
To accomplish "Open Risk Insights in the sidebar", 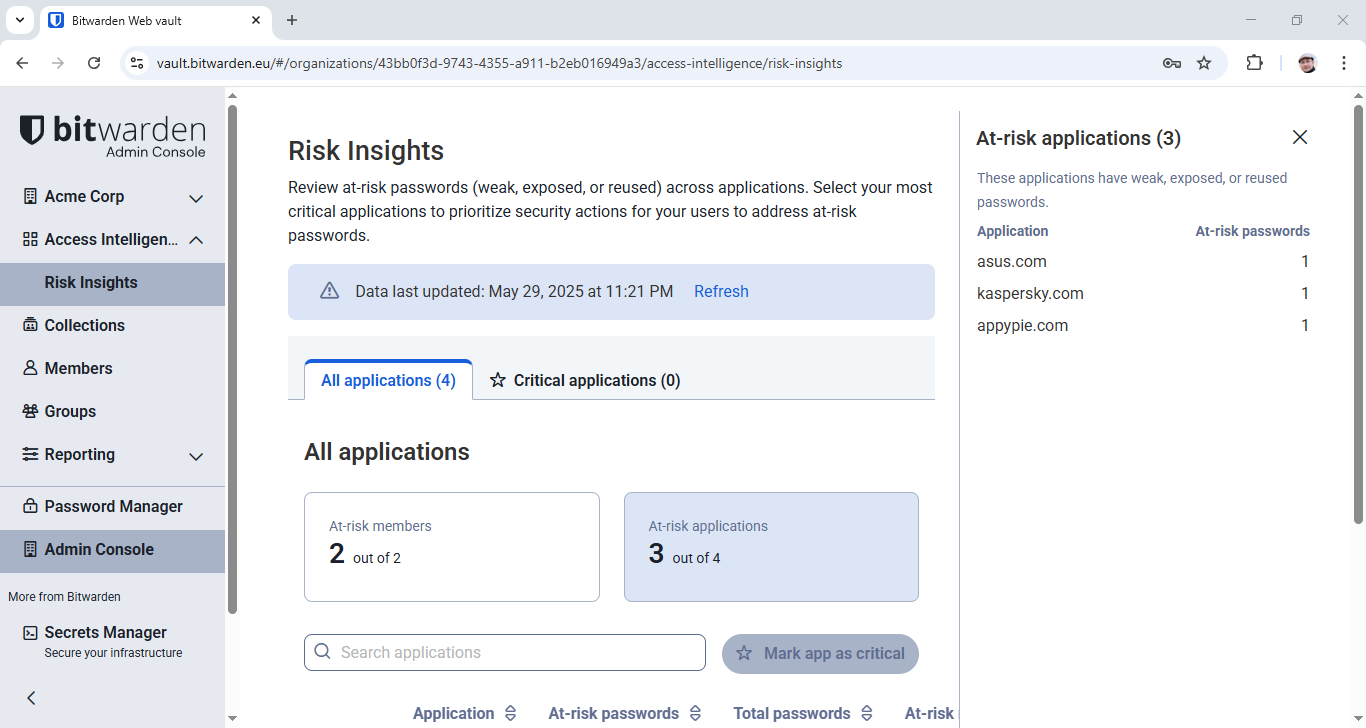I will (x=112, y=282).
